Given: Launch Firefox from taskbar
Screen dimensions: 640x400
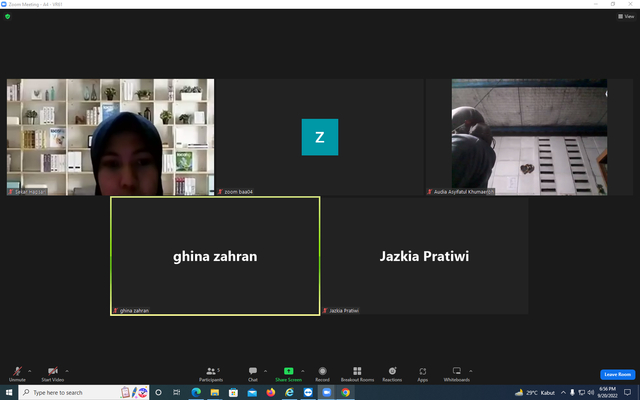Looking at the screenshot, I should pos(271,392).
